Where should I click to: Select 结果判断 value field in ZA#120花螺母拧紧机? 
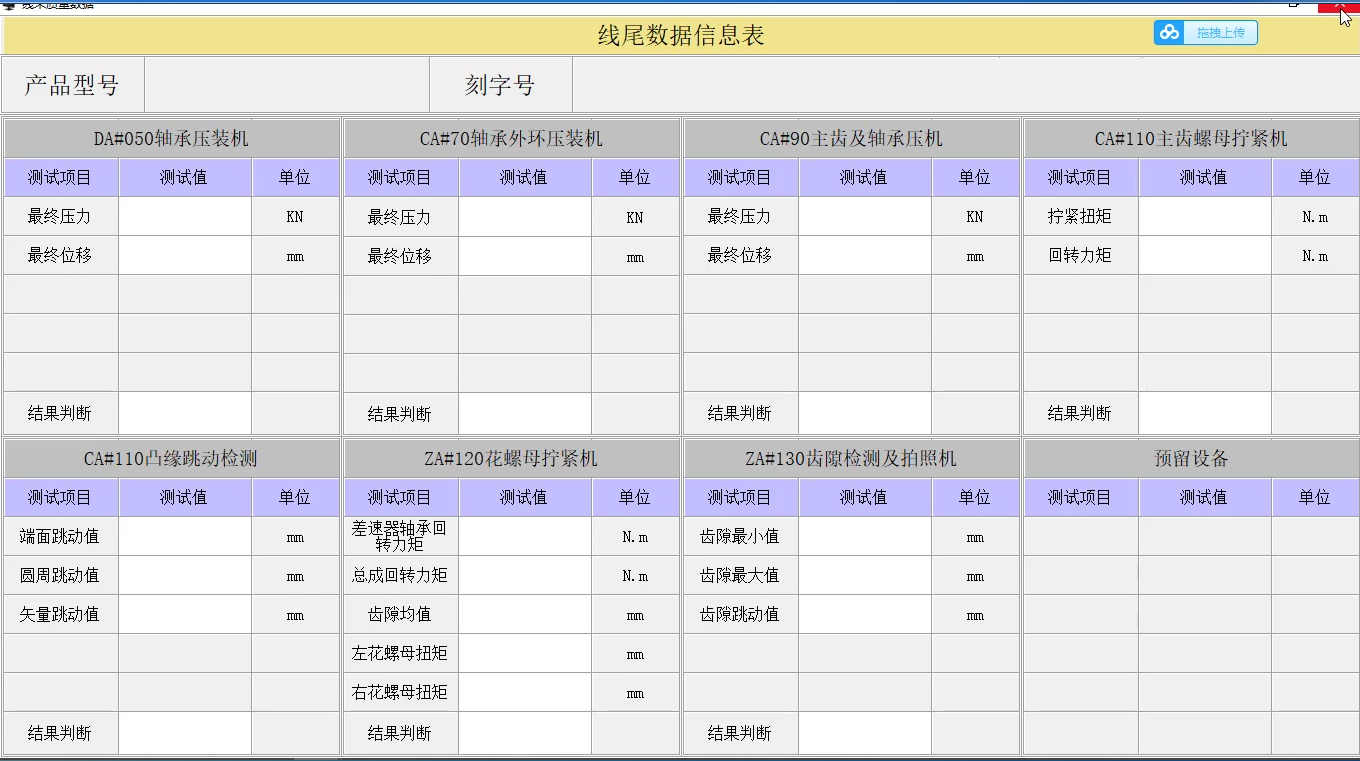(525, 733)
